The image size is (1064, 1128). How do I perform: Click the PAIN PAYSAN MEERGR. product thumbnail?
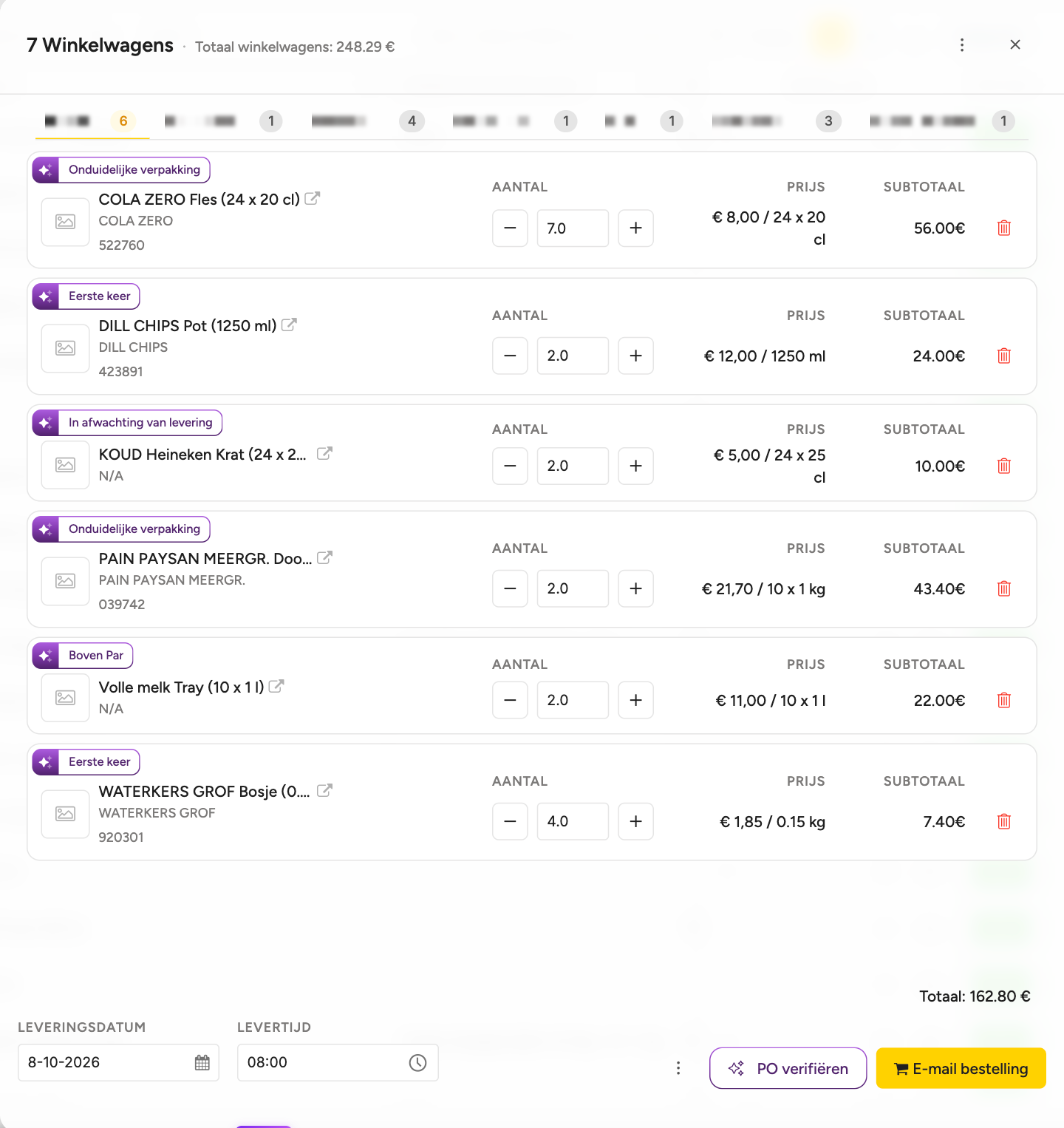click(x=65, y=581)
